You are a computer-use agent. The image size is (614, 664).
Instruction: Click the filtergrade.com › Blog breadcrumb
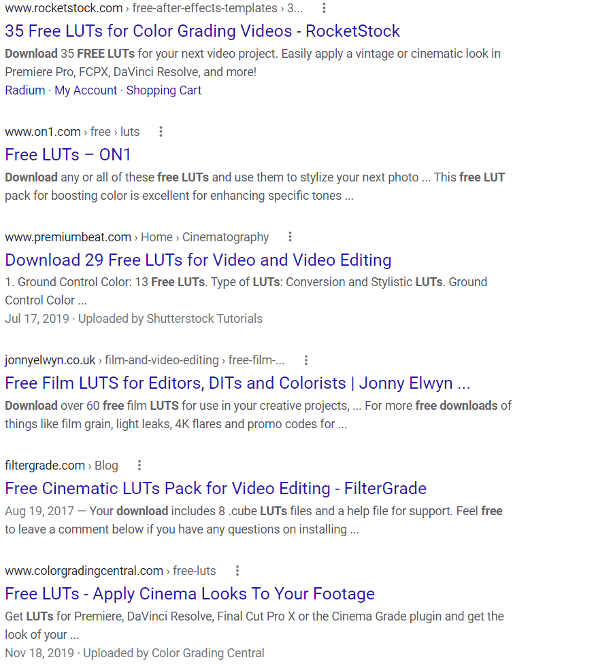tap(61, 465)
